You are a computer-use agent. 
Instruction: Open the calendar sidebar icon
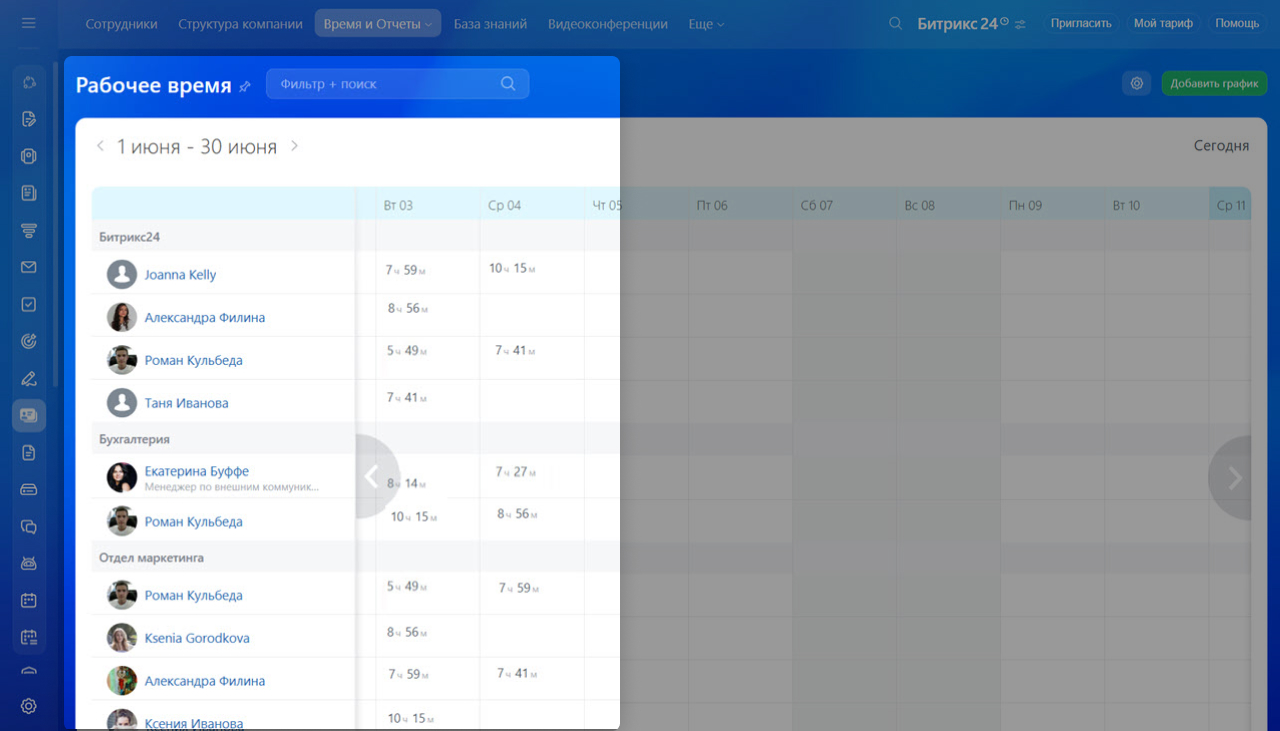tap(29, 600)
